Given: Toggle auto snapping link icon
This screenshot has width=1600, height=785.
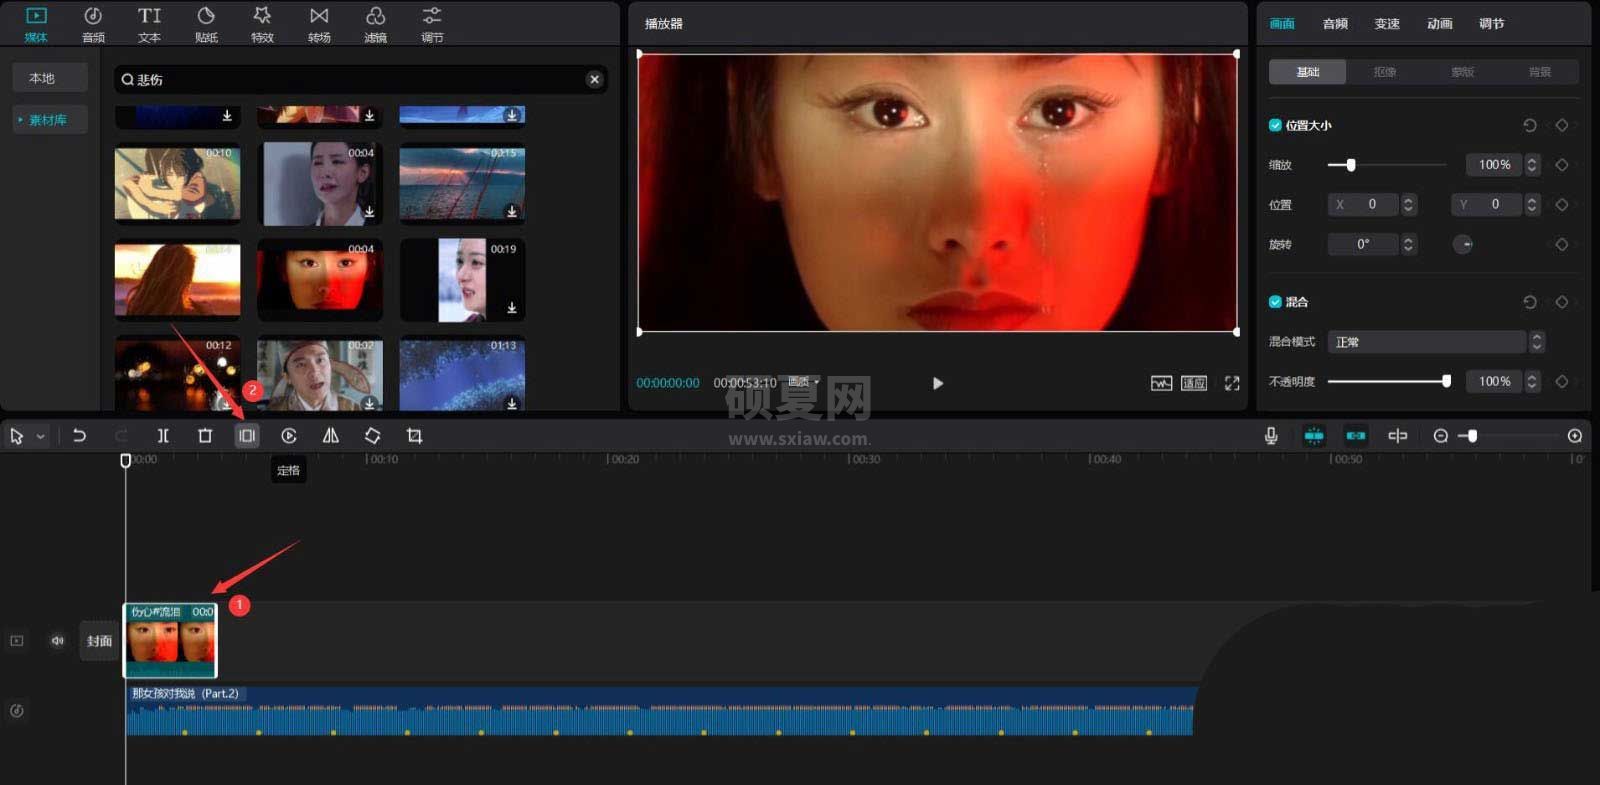Looking at the screenshot, I should pos(1356,436).
